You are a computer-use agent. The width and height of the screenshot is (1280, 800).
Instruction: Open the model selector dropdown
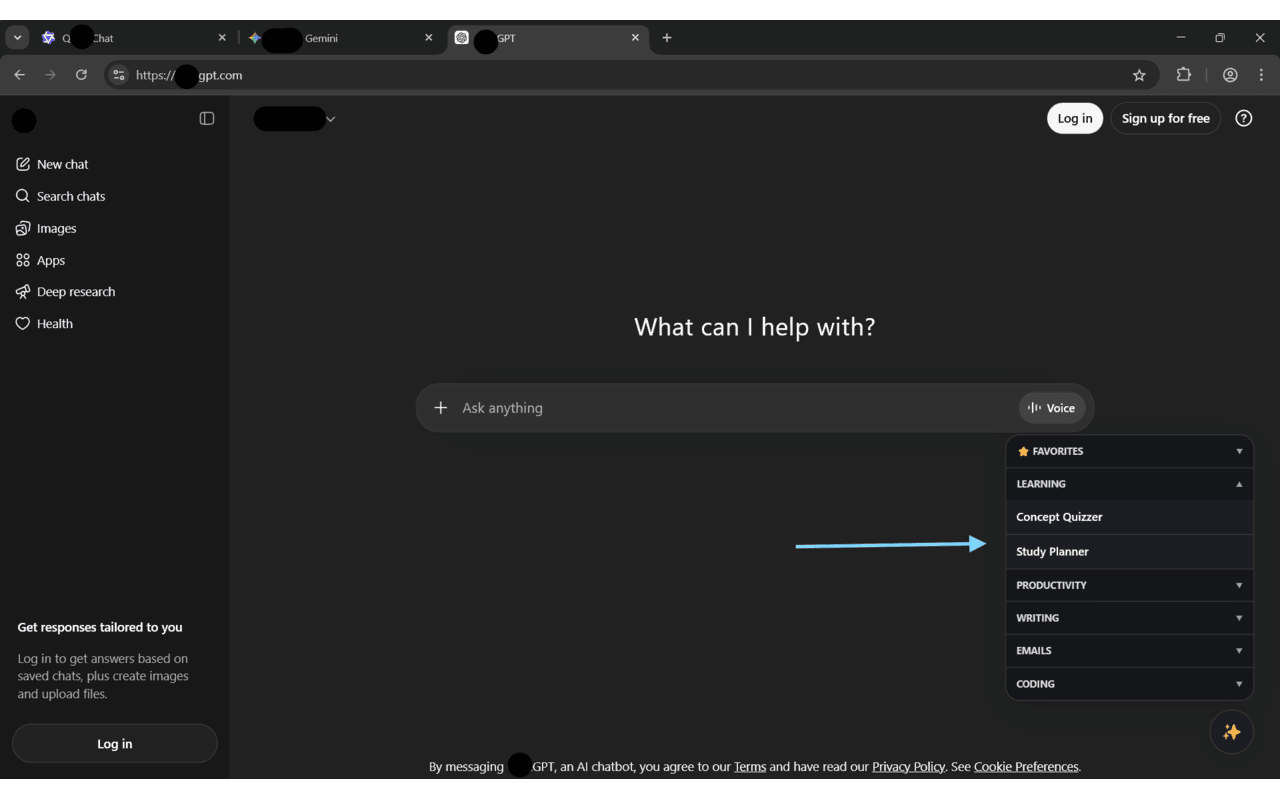[294, 119]
